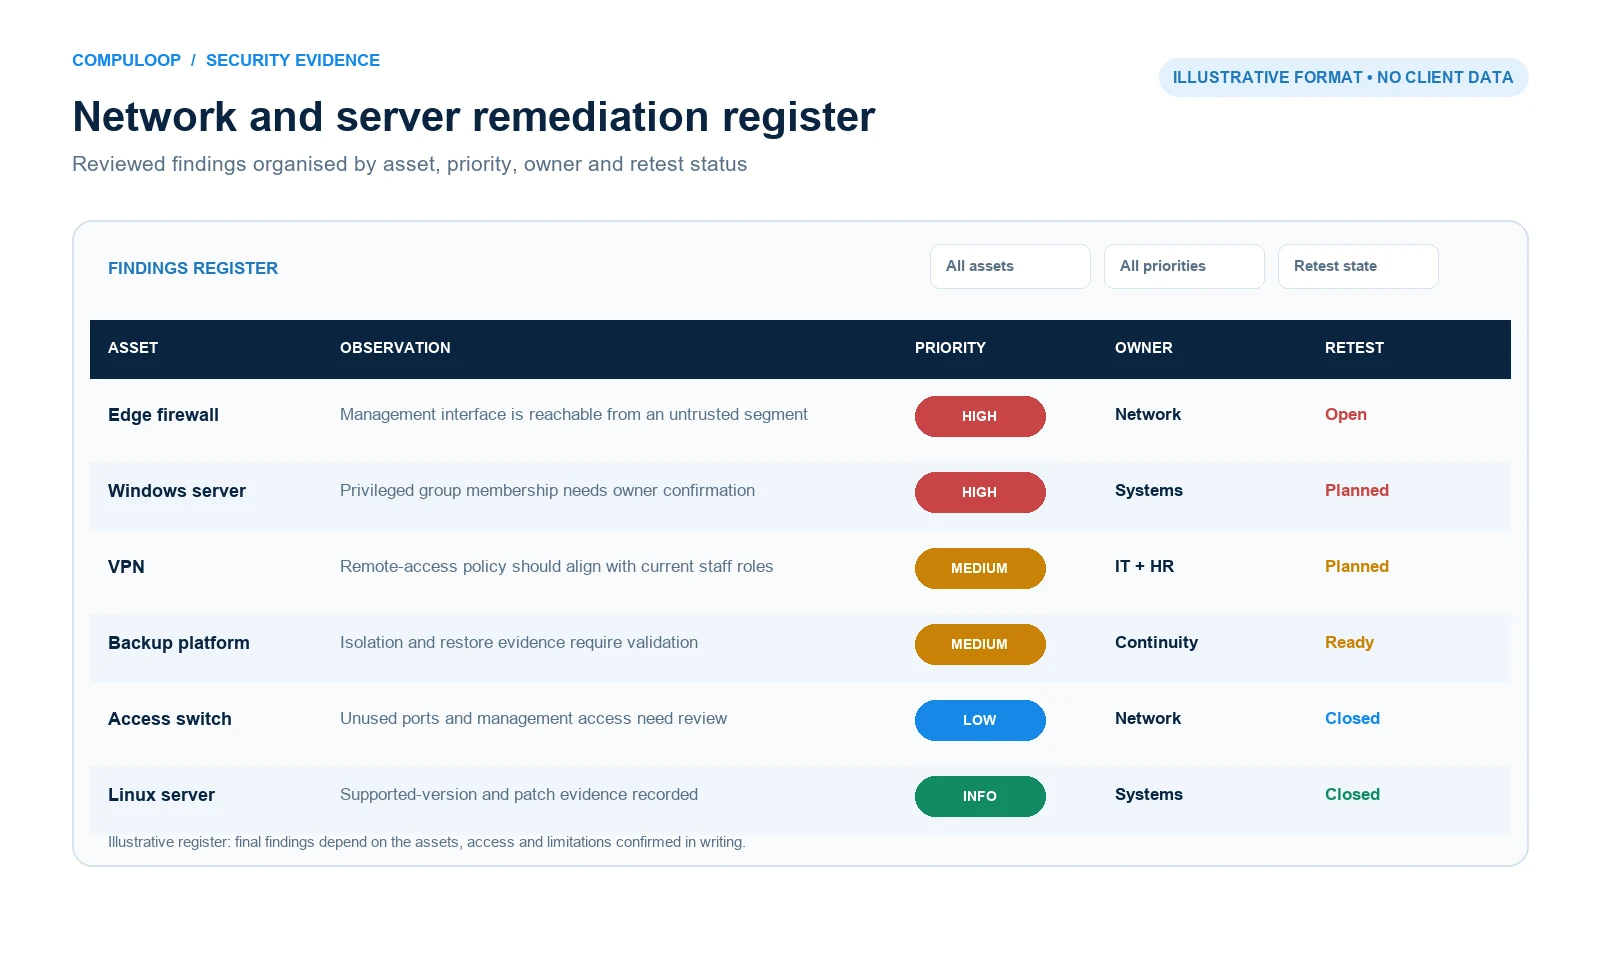
Task: Click the observation about remote-access policy
Action: point(556,567)
